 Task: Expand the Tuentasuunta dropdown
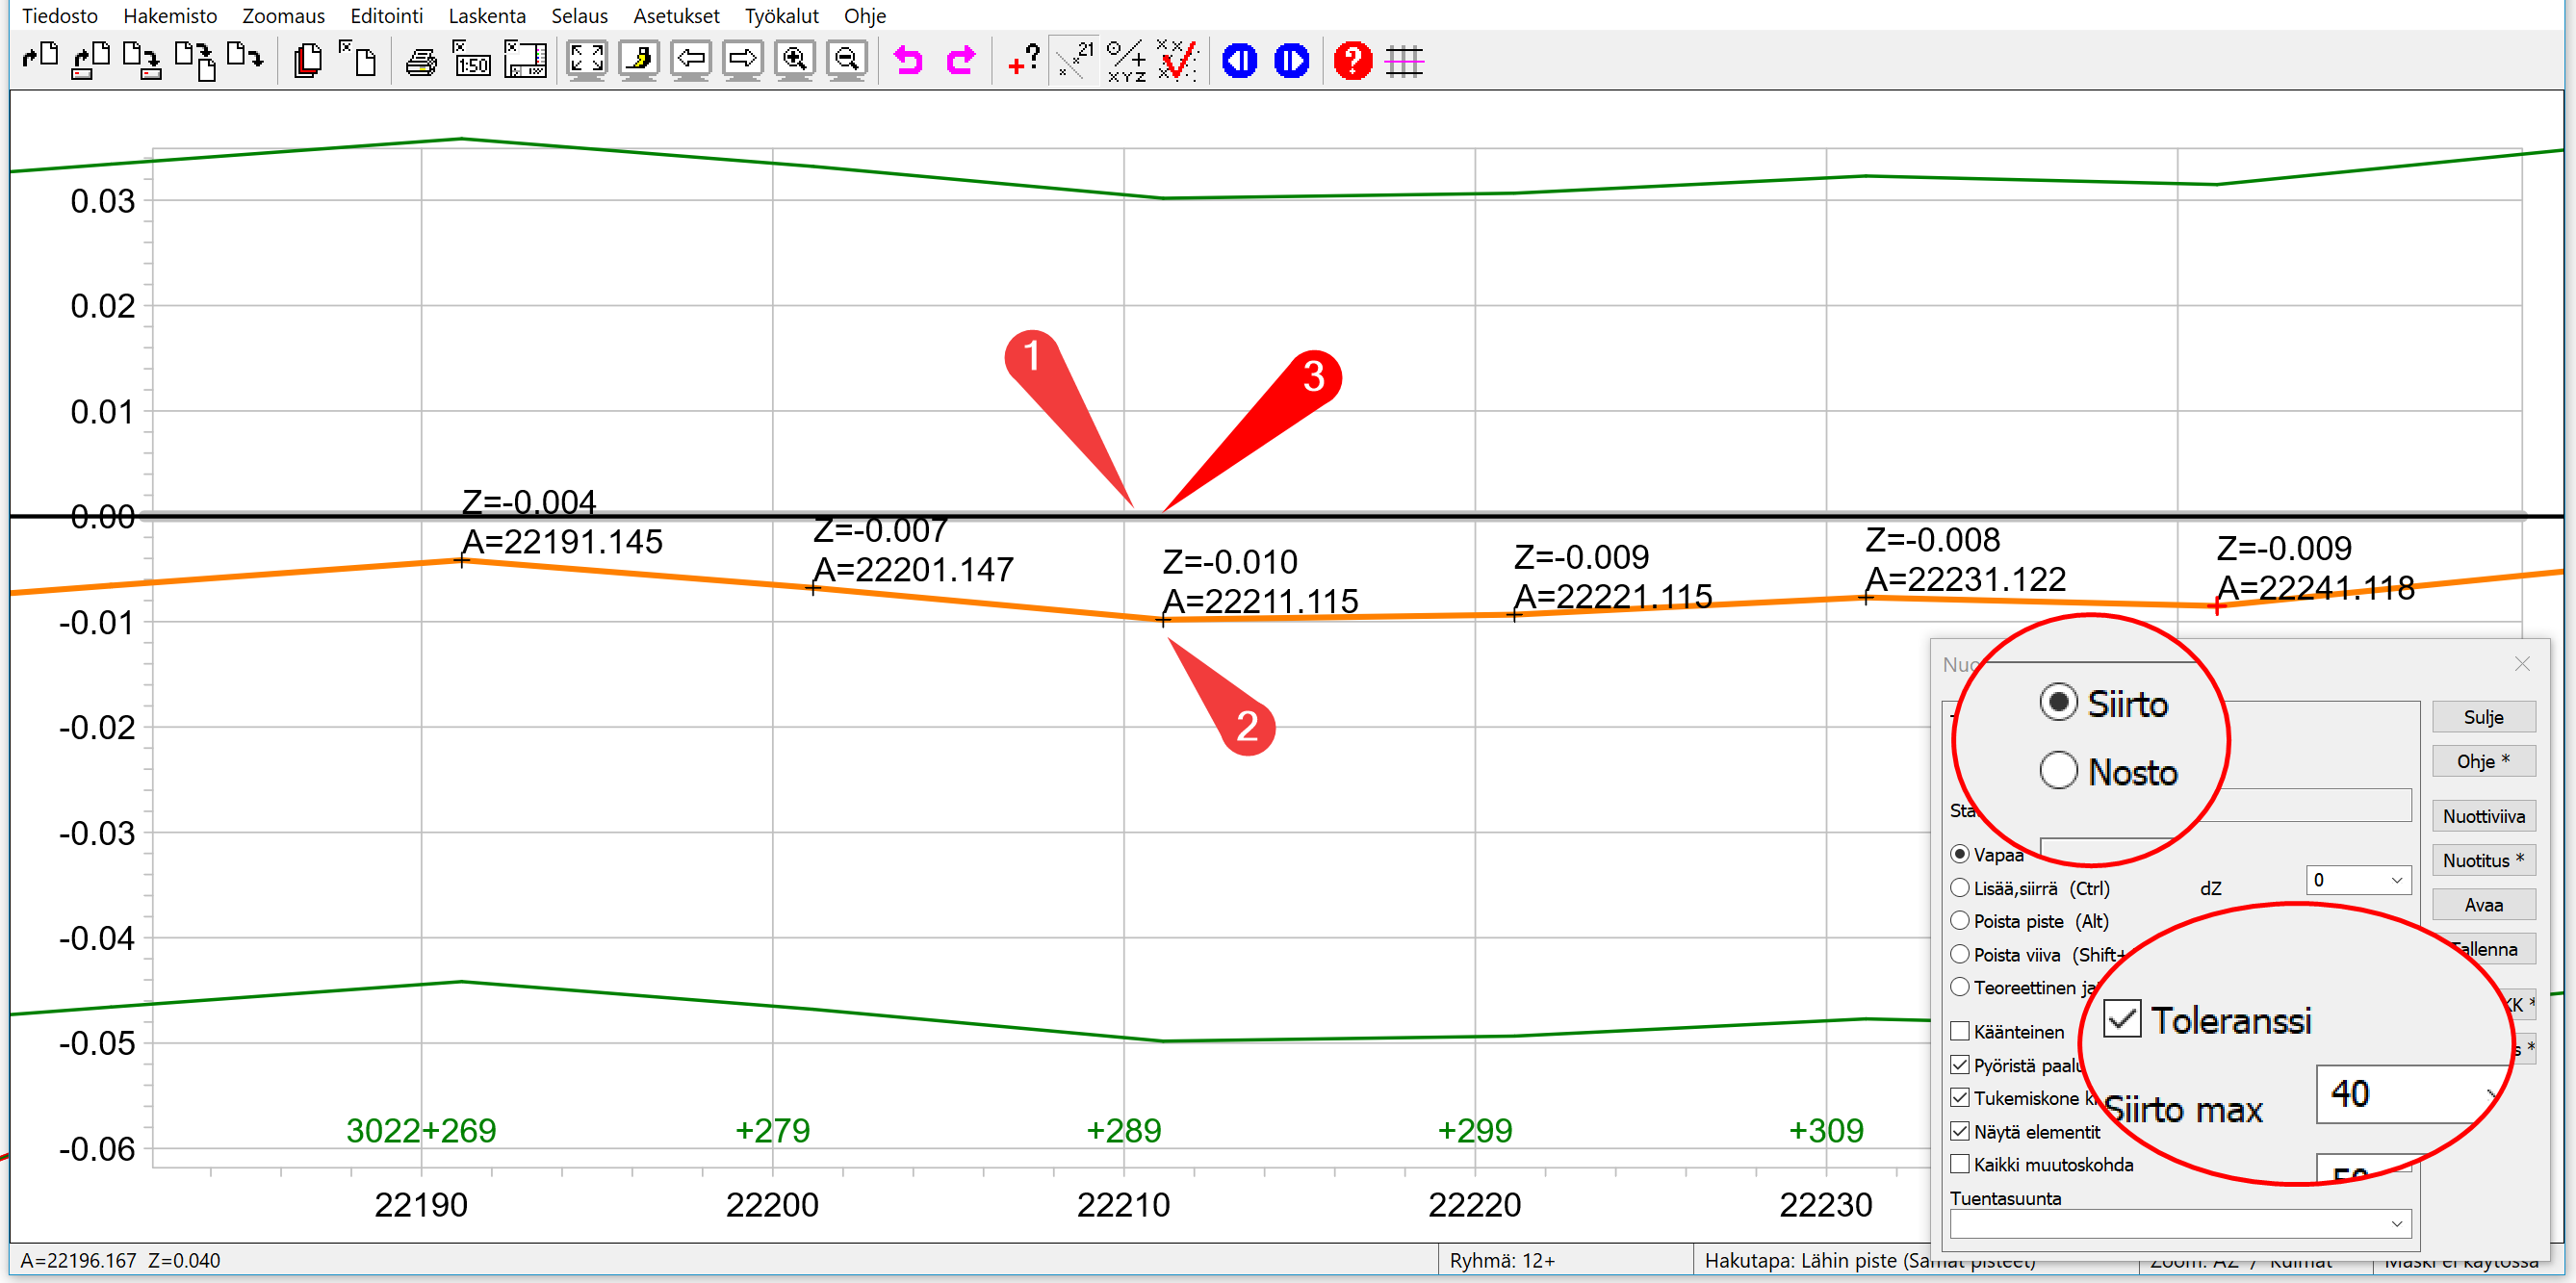pyautogui.click(x=2396, y=1223)
